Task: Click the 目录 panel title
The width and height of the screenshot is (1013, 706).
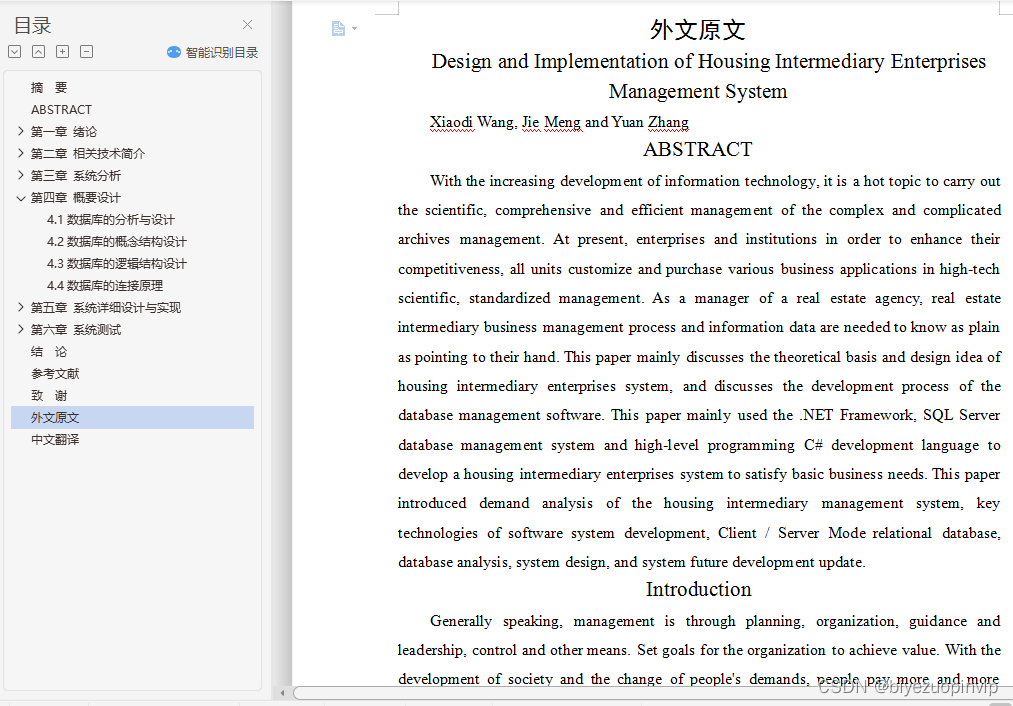Action: click(32, 25)
